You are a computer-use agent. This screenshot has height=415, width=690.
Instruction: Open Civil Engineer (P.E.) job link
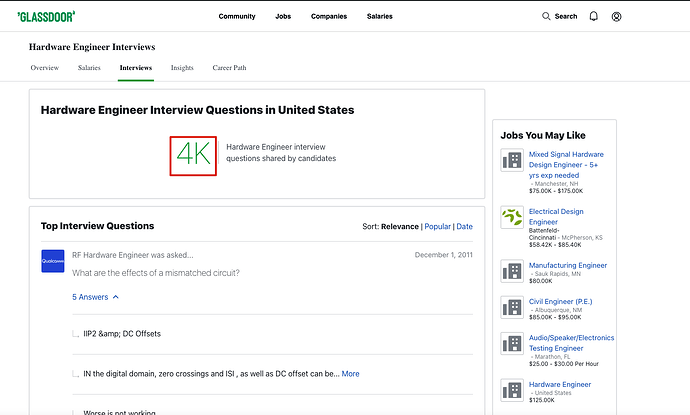[x=560, y=301]
